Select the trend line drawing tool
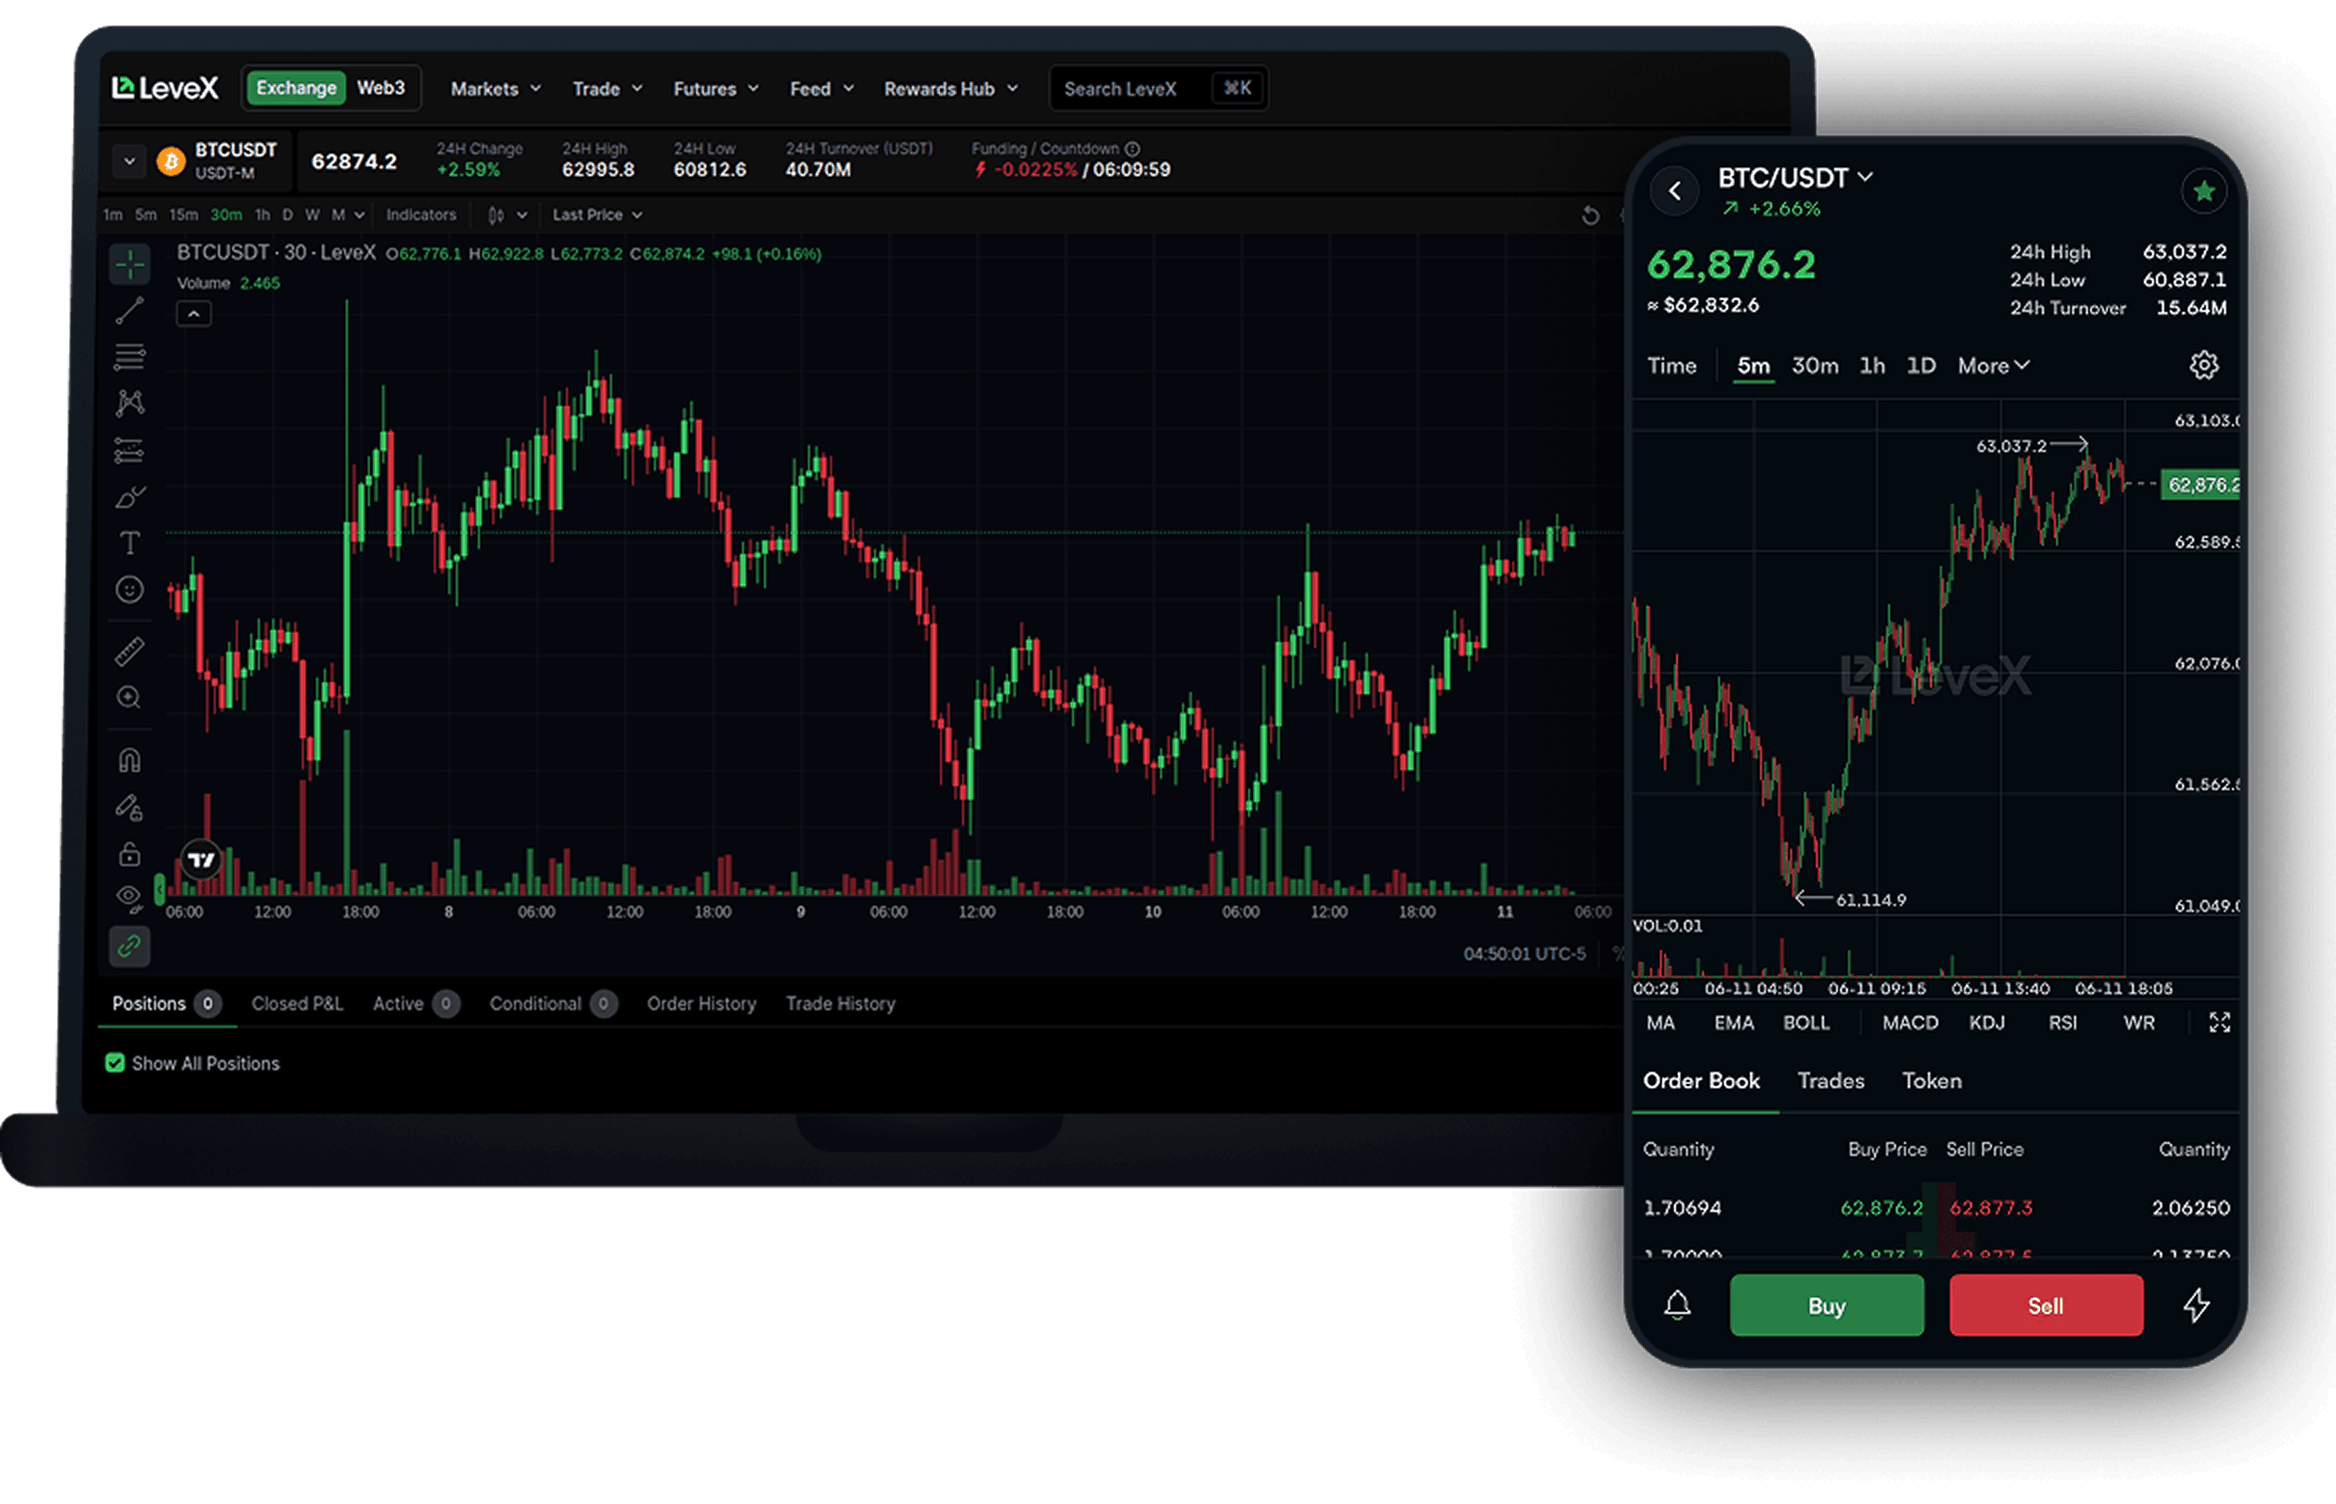The height and width of the screenshot is (1504, 2336). 130,311
